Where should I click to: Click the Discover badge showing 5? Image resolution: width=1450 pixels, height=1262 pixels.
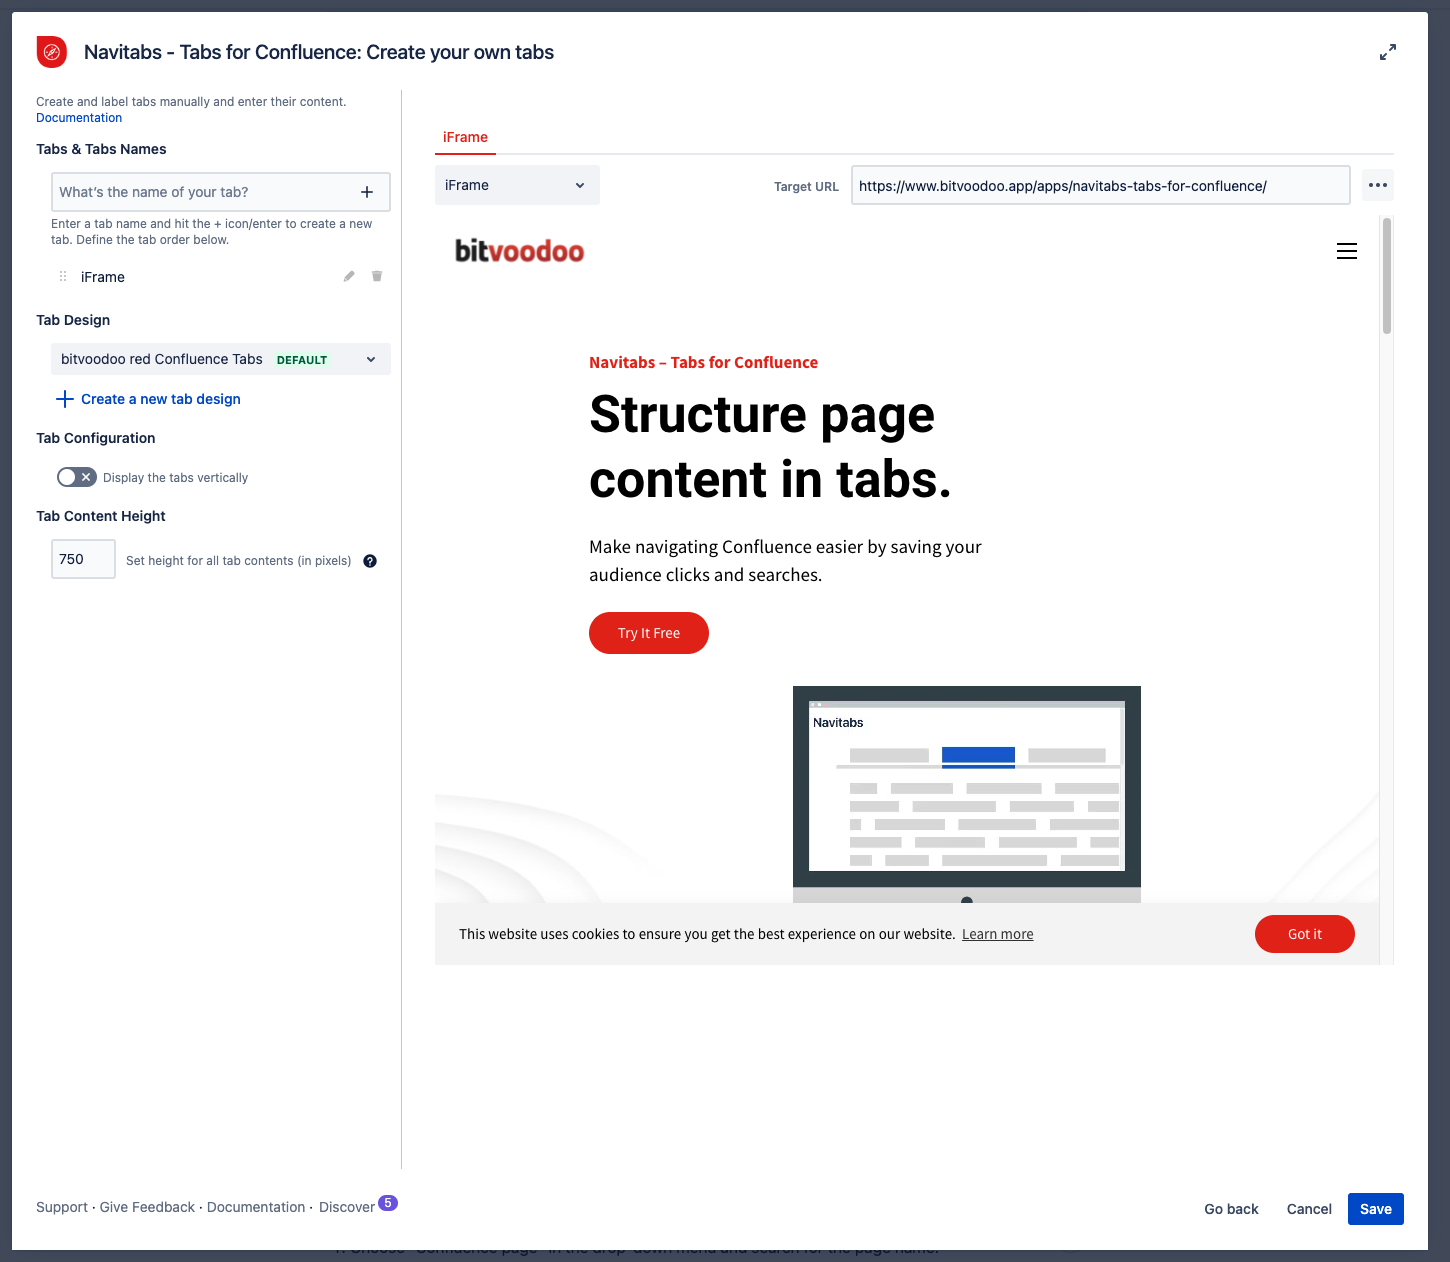pyautogui.click(x=388, y=1203)
